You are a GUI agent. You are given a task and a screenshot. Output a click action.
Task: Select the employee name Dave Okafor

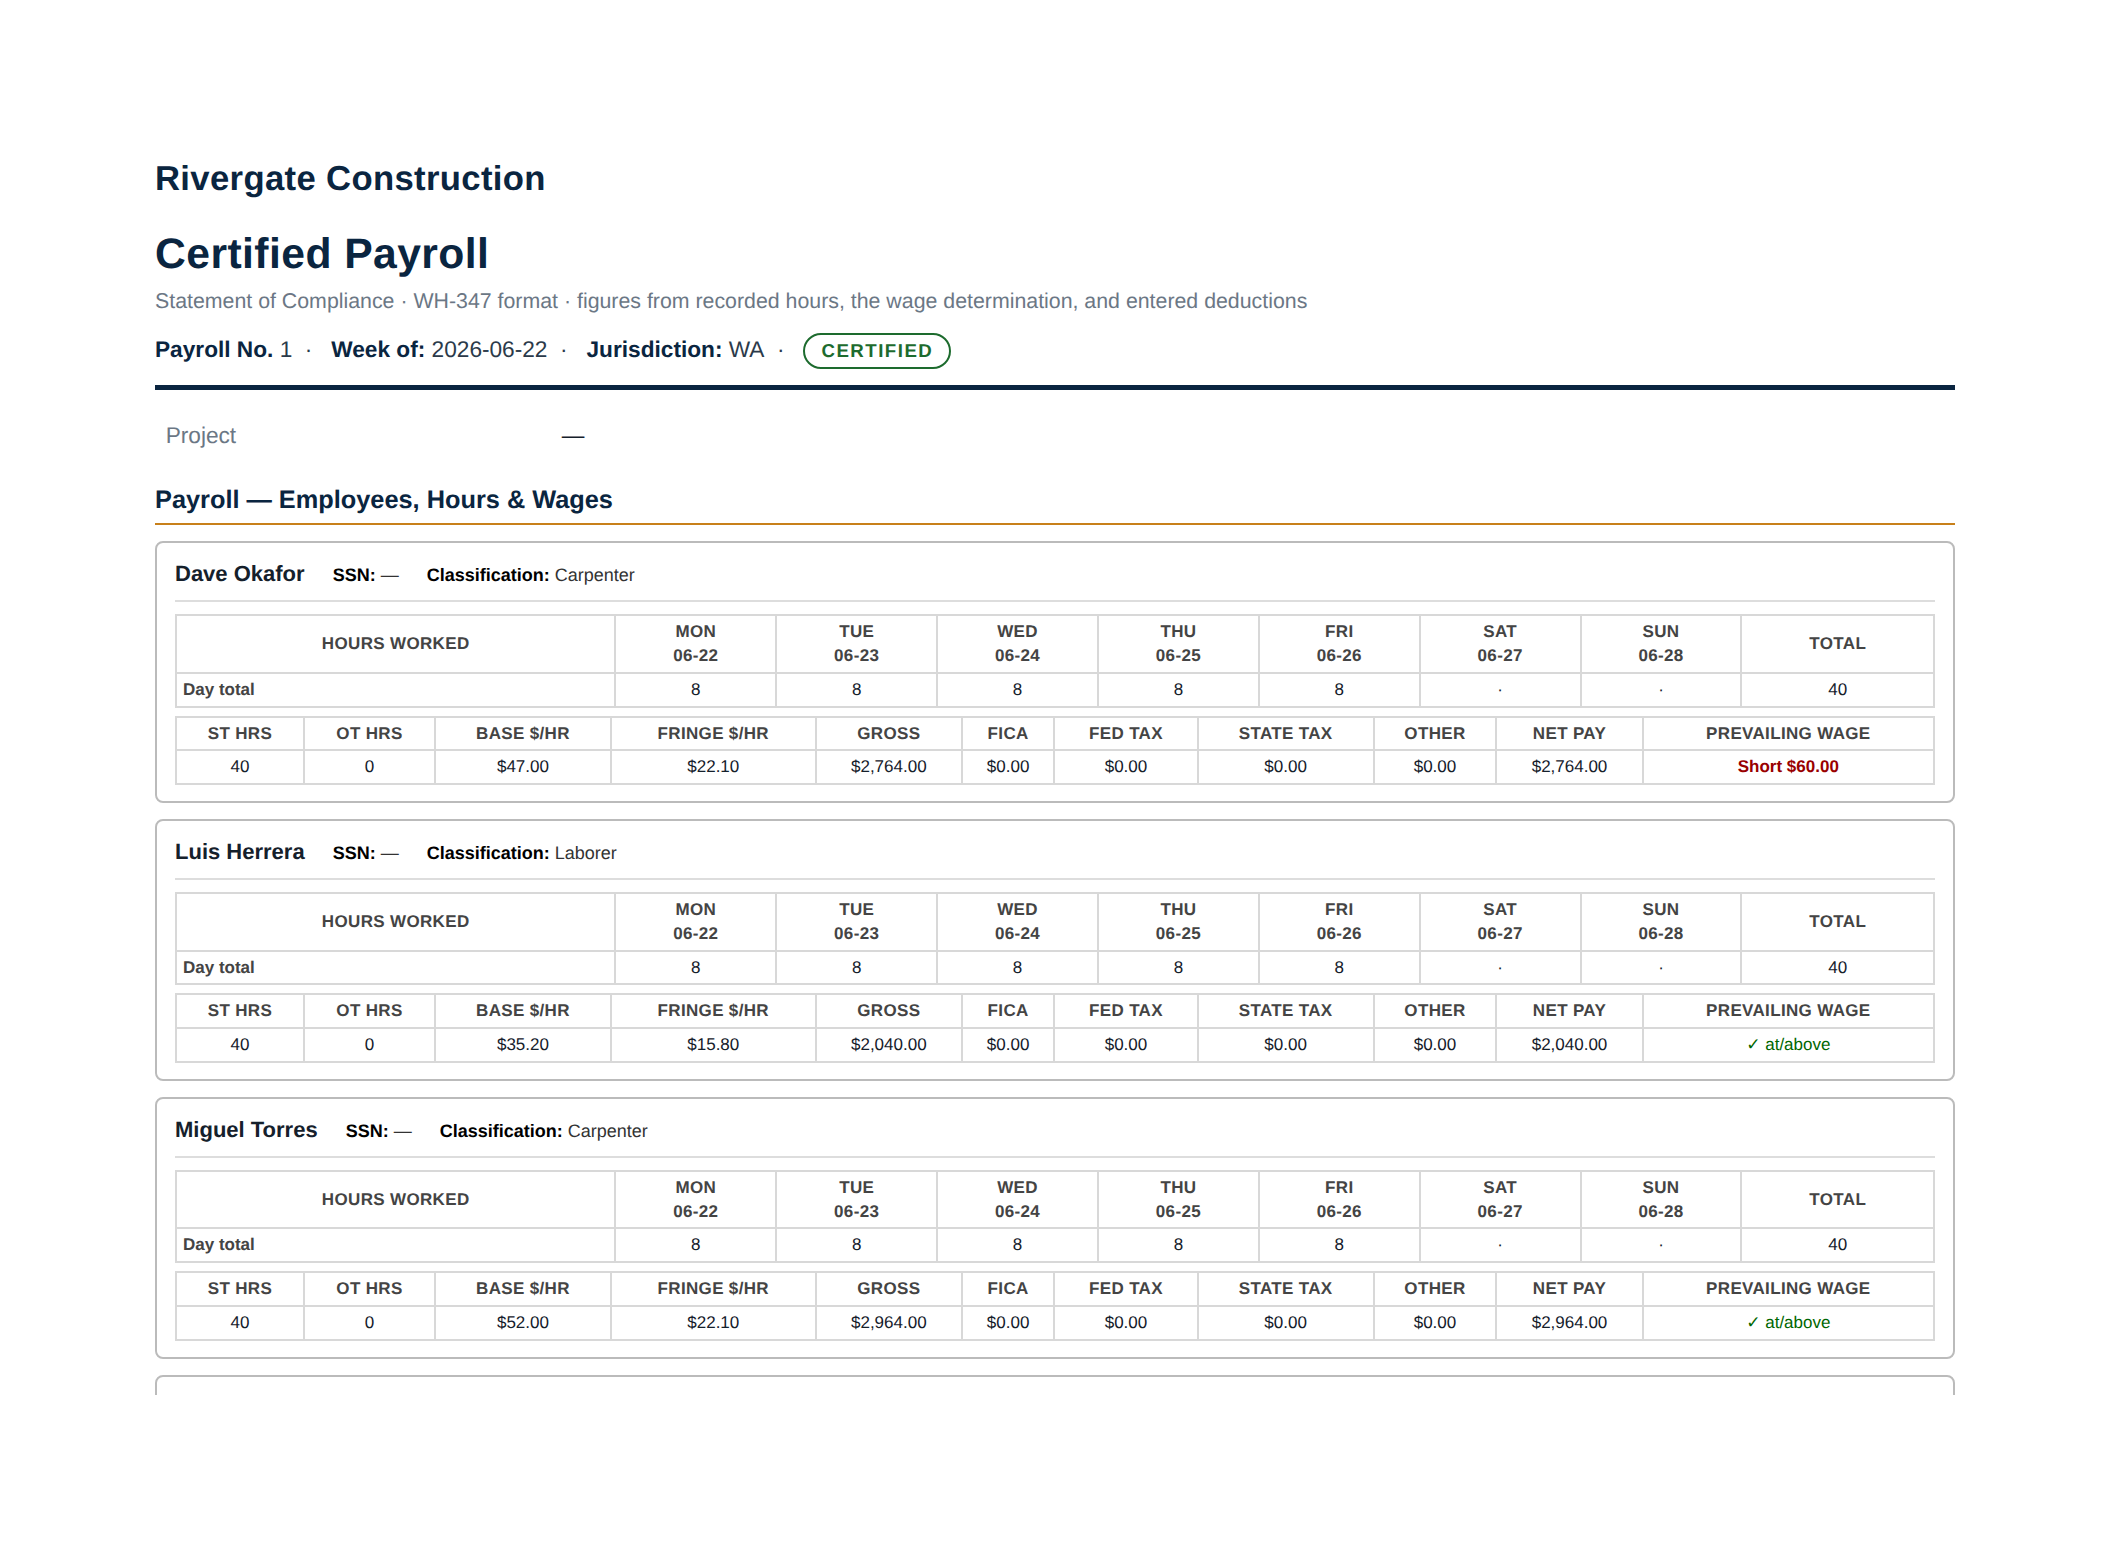pos(239,574)
